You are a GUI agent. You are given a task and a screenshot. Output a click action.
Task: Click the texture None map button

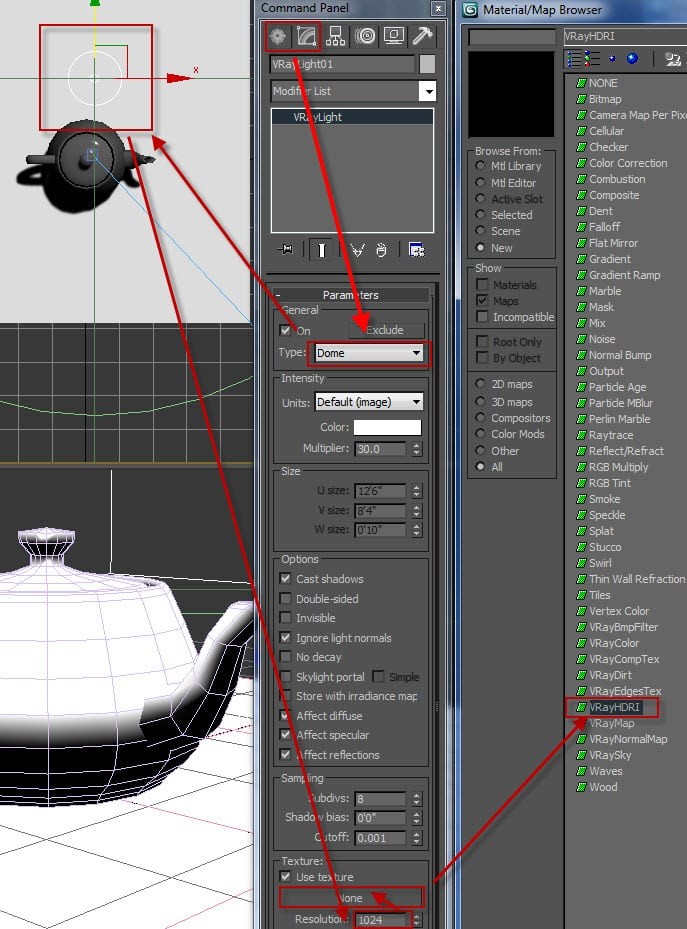[x=352, y=898]
